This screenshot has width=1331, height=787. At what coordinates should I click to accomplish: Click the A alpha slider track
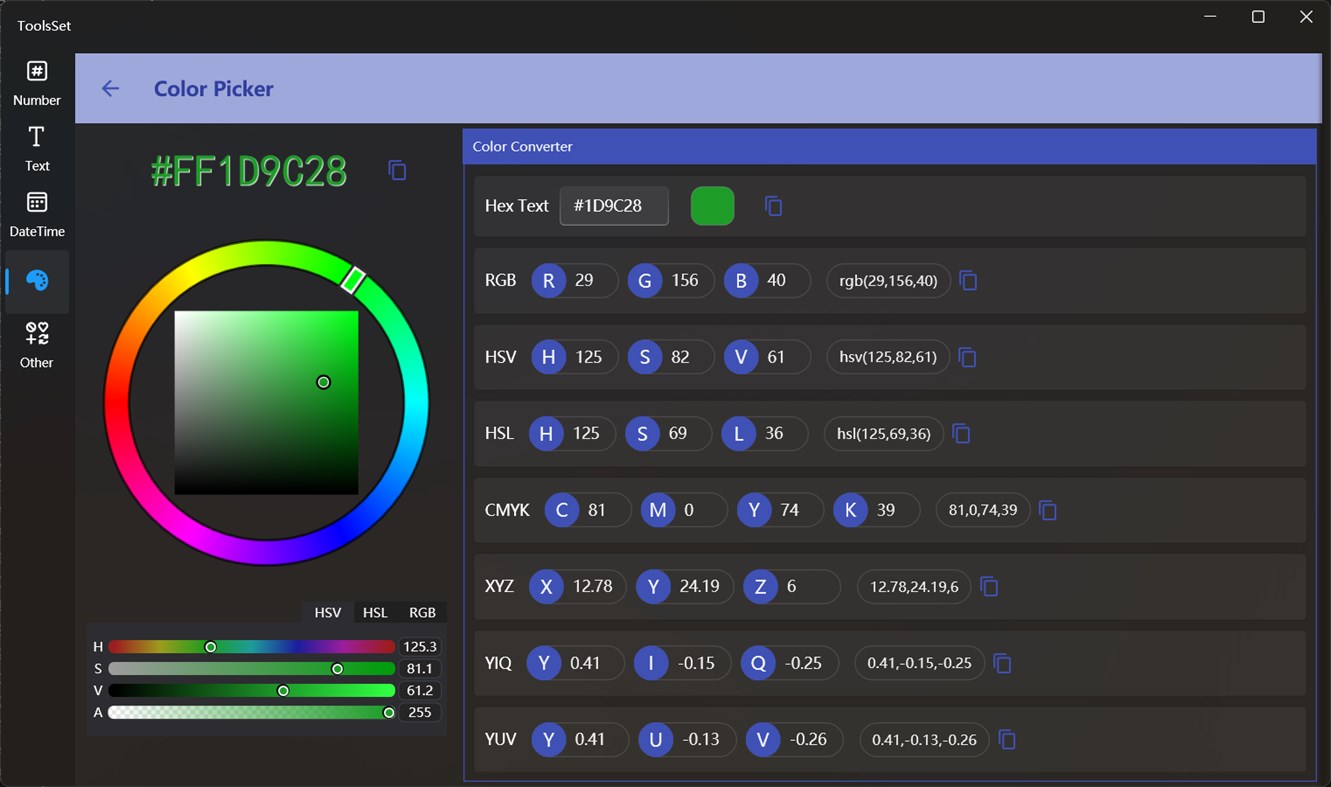[252, 713]
